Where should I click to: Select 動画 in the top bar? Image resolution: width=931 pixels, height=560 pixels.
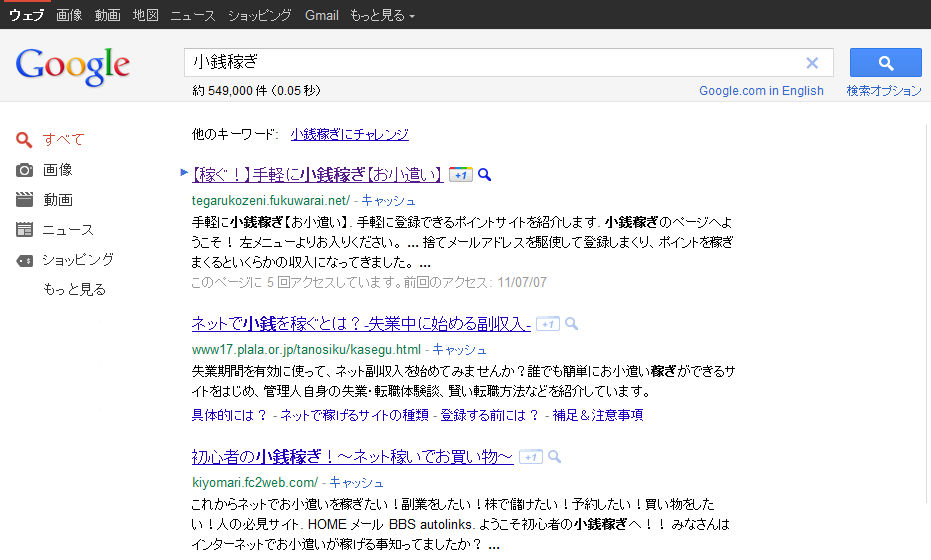pyautogui.click(x=107, y=15)
